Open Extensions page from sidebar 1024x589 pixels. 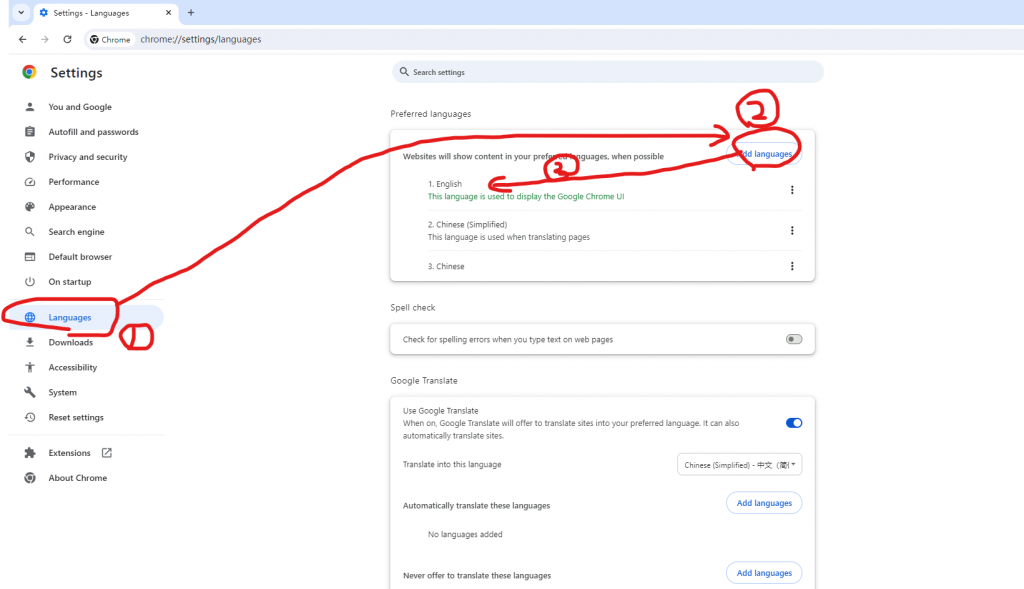tap(69, 453)
